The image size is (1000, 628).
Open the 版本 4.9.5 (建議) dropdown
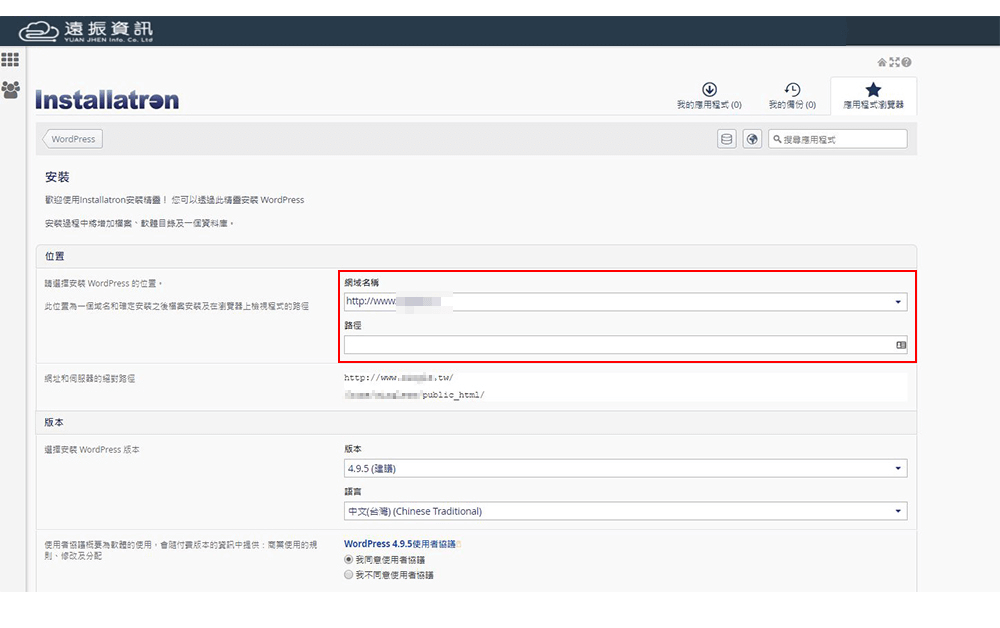[x=626, y=469]
